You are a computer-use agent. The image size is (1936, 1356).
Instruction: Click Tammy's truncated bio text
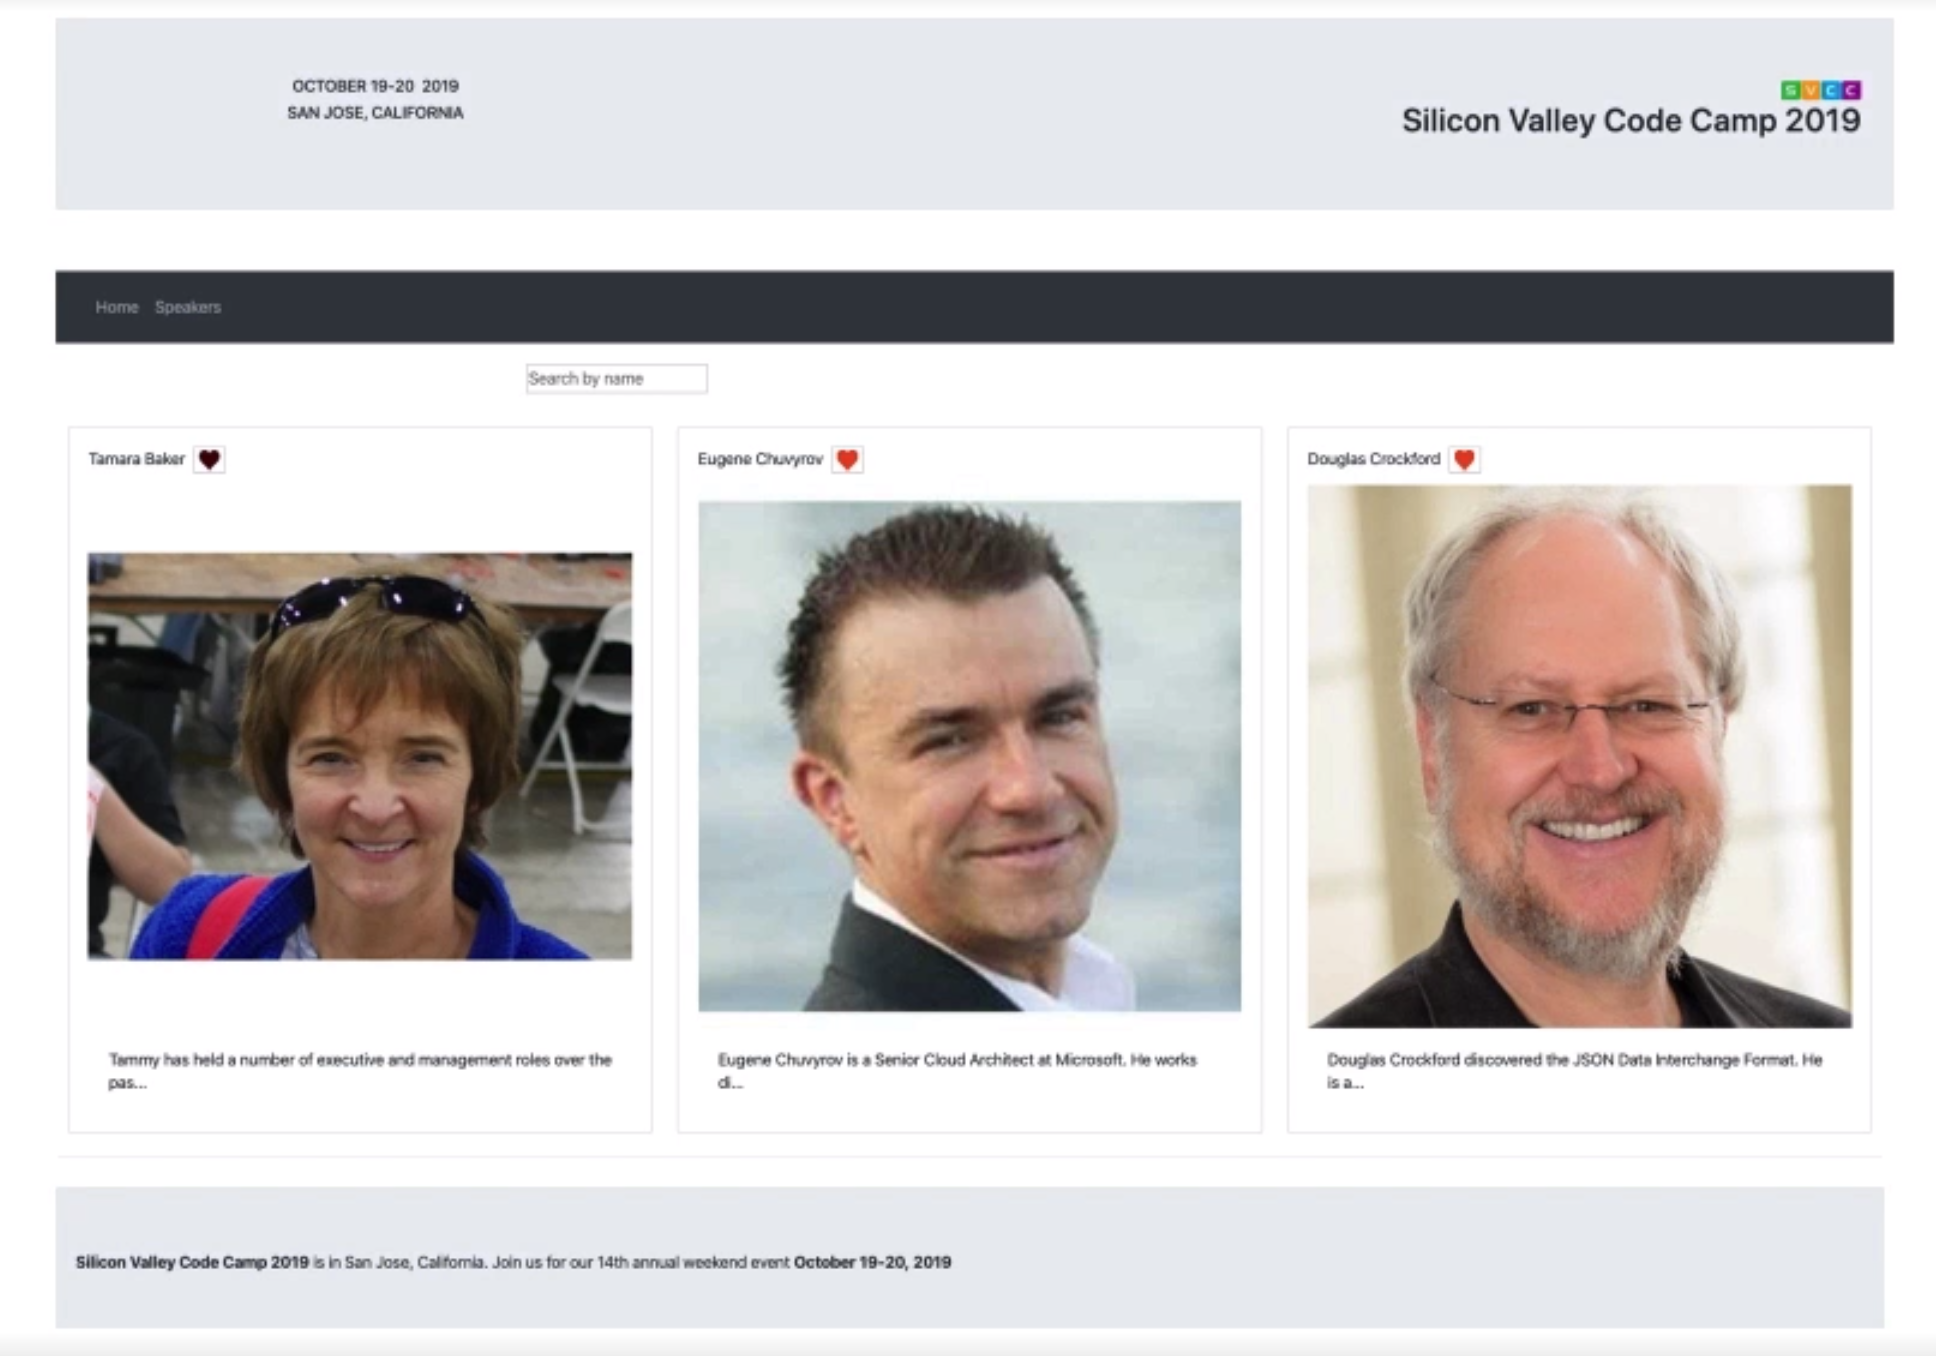(x=360, y=1071)
